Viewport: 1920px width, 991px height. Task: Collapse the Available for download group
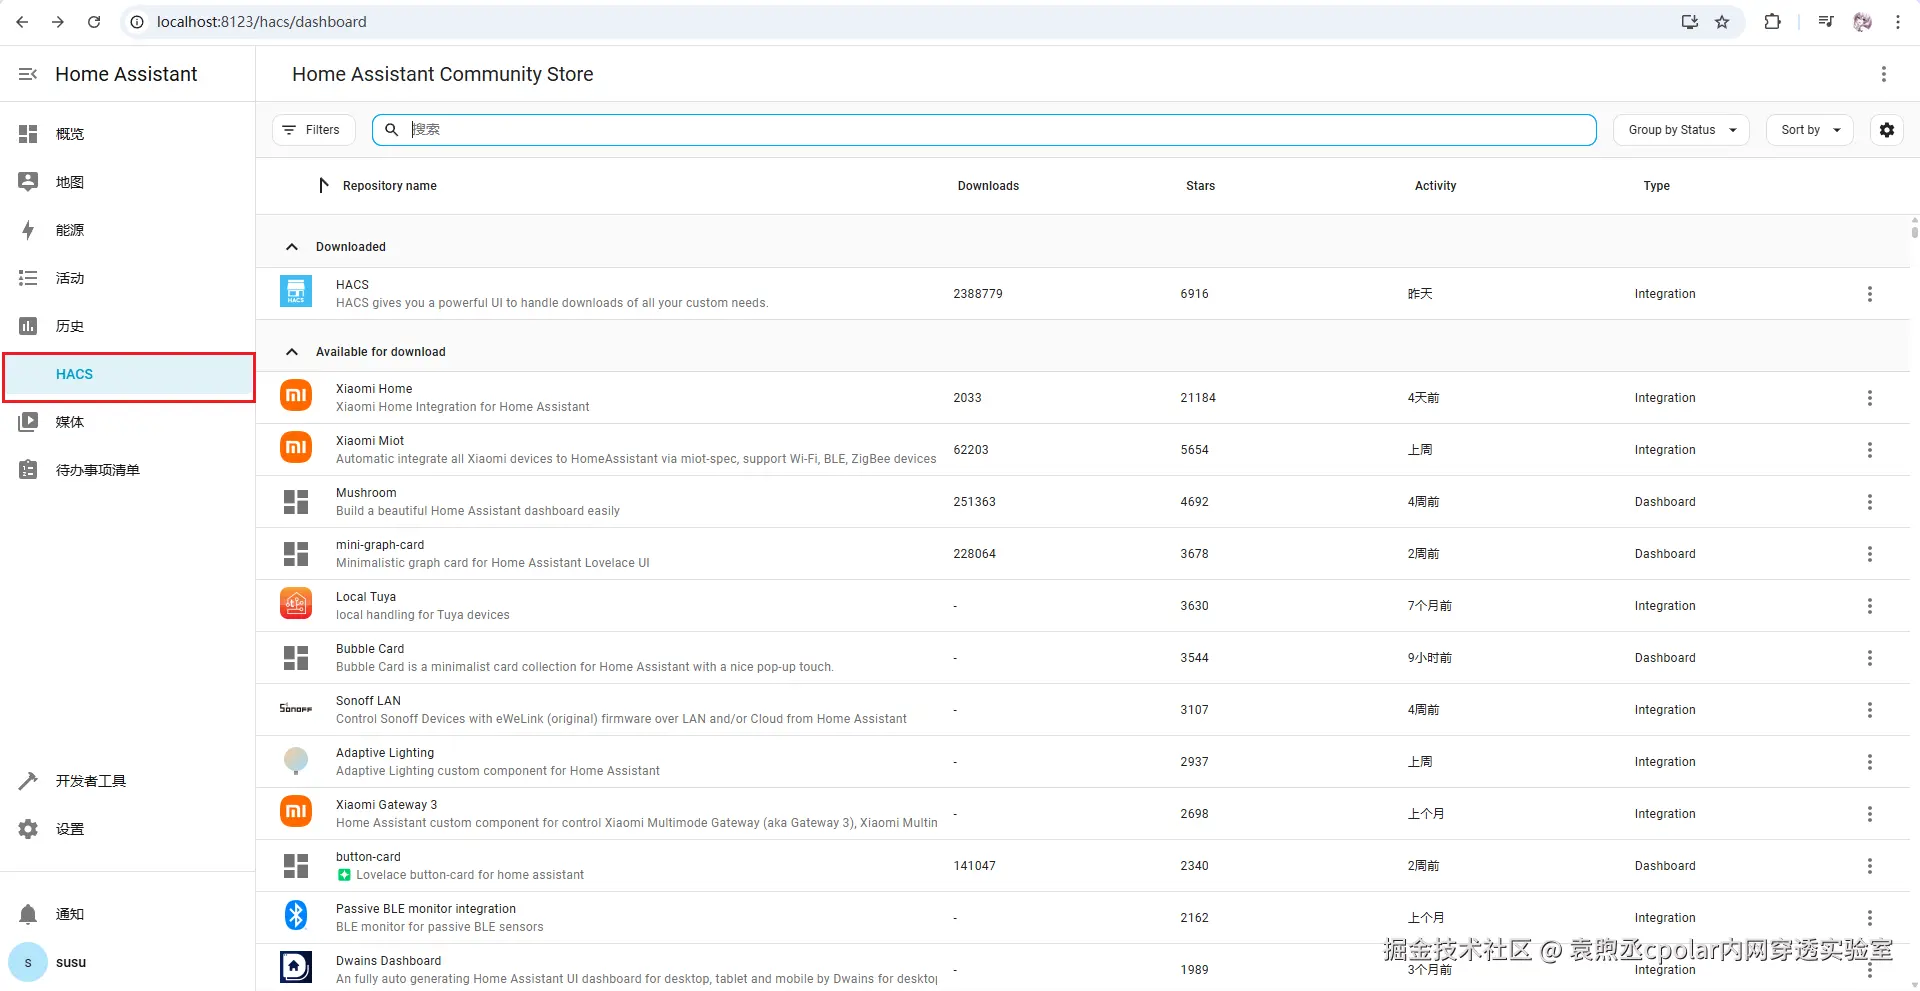pyautogui.click(x=292, y=352)
